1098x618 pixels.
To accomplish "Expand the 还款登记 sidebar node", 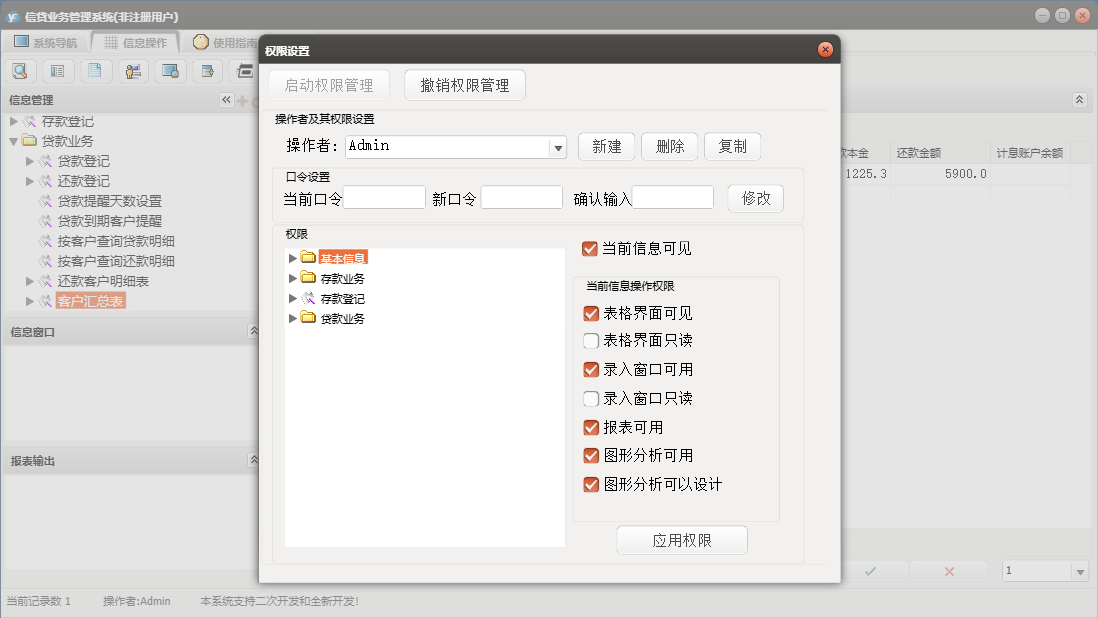I will tap(29, 181).
